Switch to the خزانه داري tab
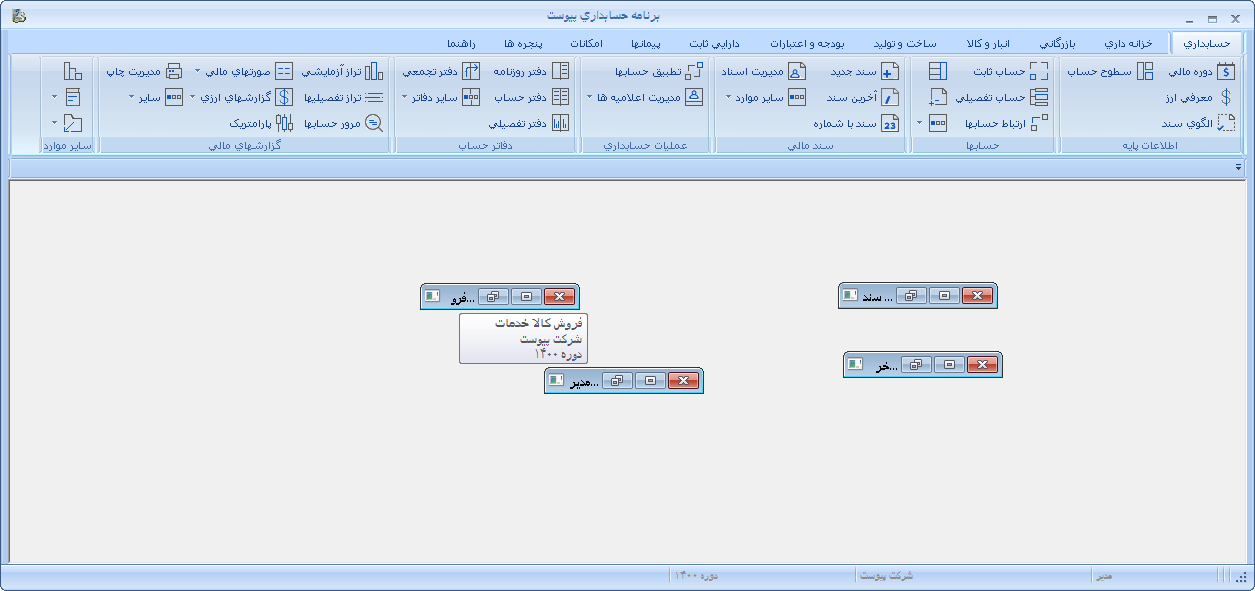 (1128, 44)
